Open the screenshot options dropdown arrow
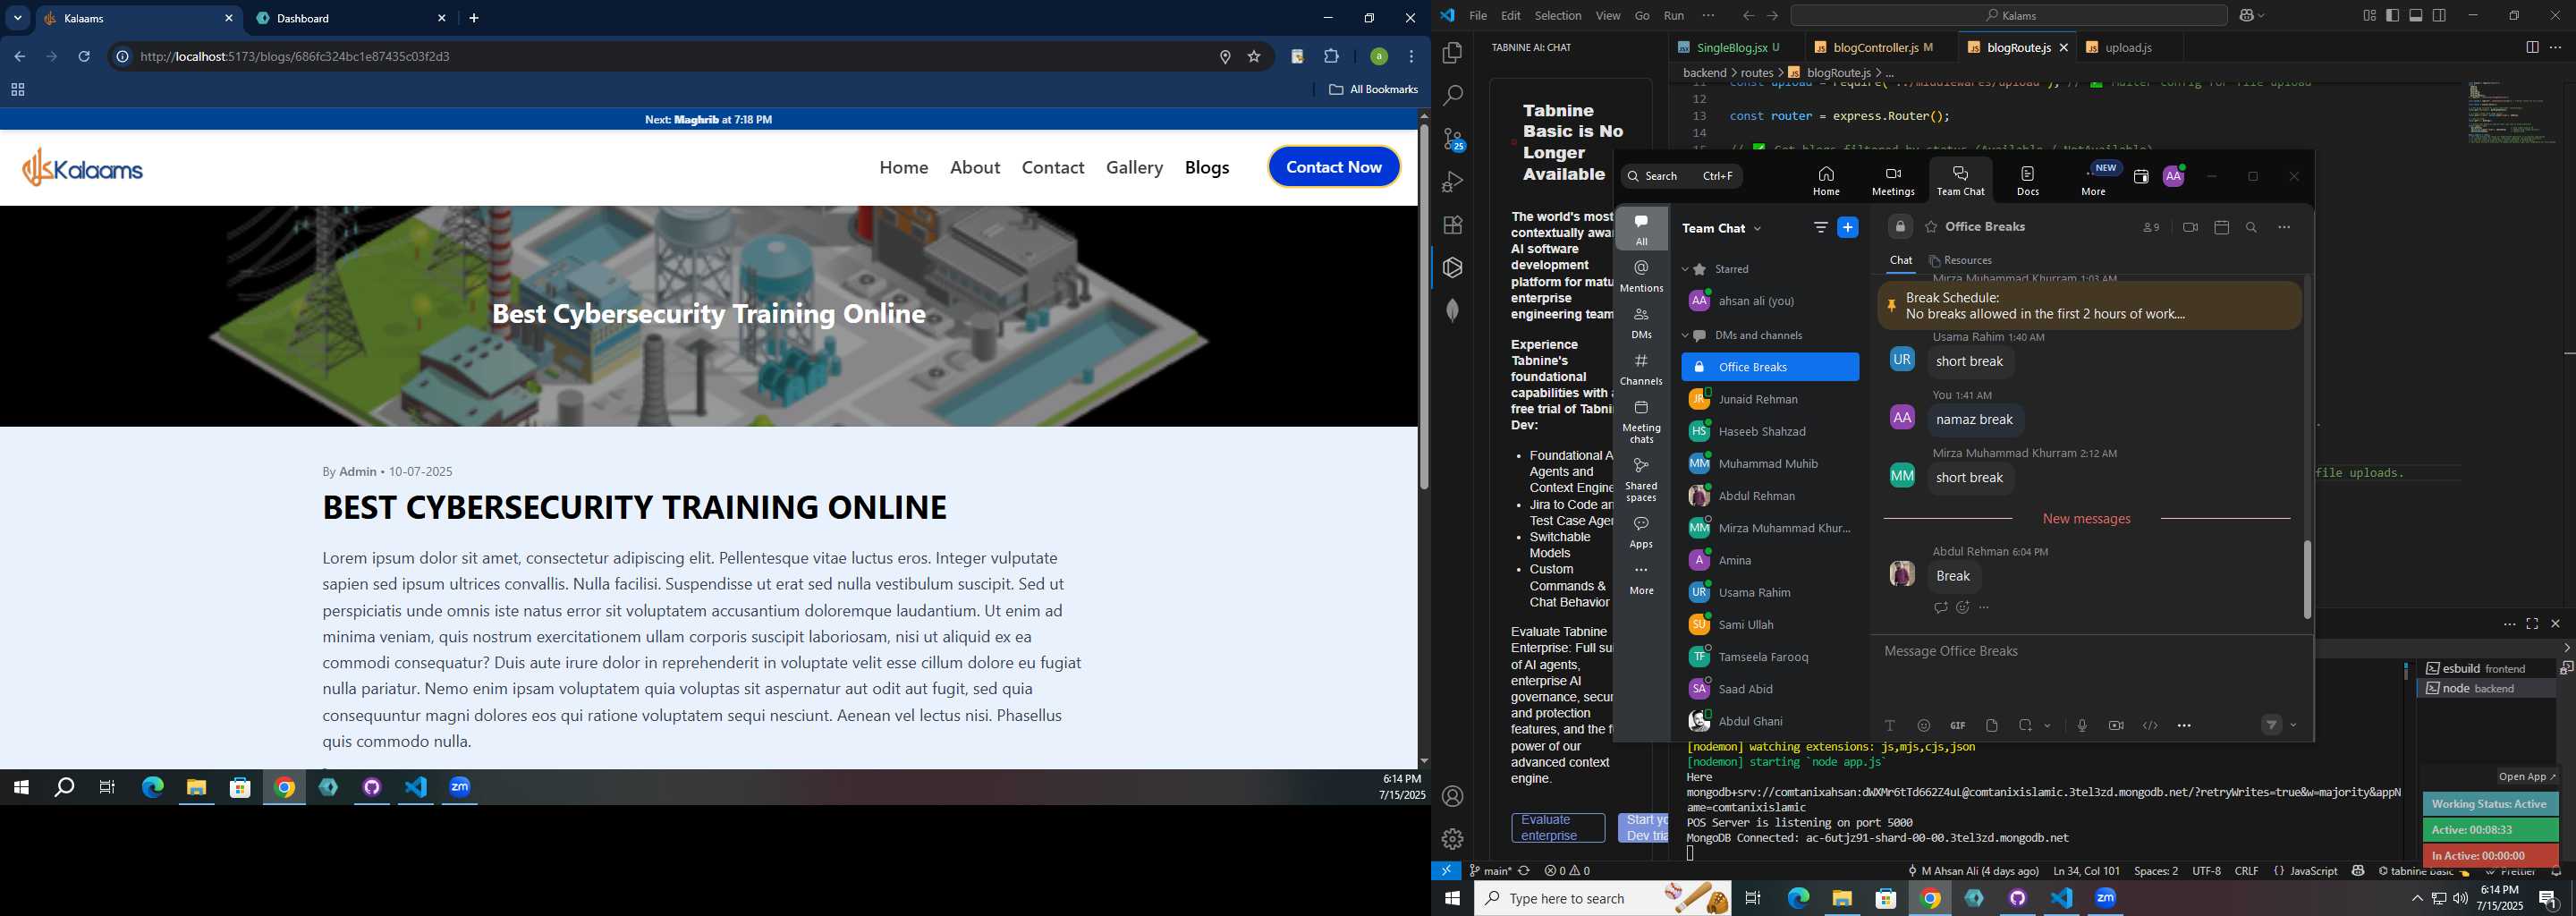The width and height of the screenshot is (2576, 916). coord(2047,726)
